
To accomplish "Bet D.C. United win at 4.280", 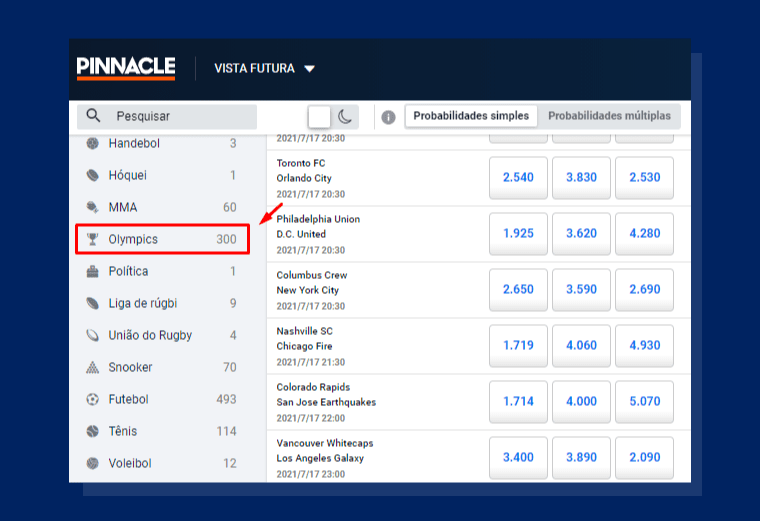I will pos(644,234).
